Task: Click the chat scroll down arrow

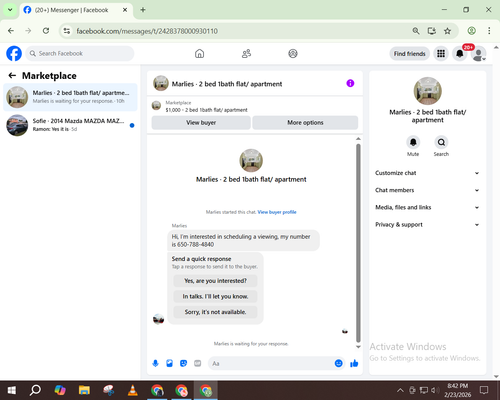Action: click(358, 347)
